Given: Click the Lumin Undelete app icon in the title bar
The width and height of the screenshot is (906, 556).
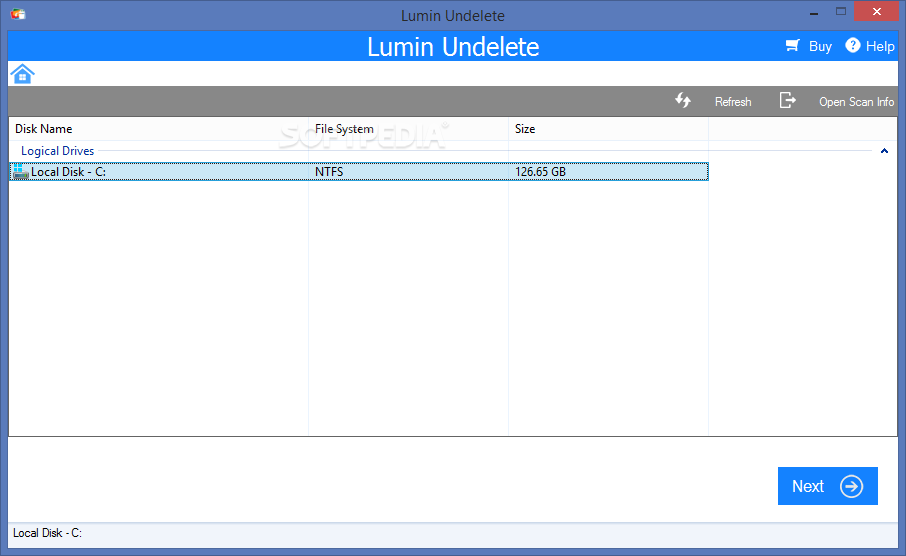Looking at the screenshot, I should (18, 14).
